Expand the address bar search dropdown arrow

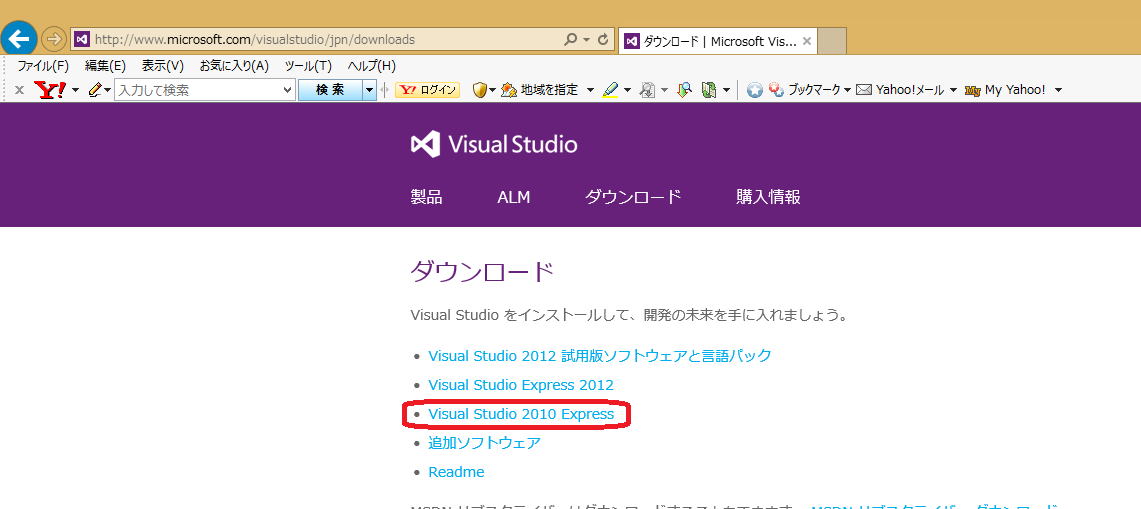(x=585, y=40)
